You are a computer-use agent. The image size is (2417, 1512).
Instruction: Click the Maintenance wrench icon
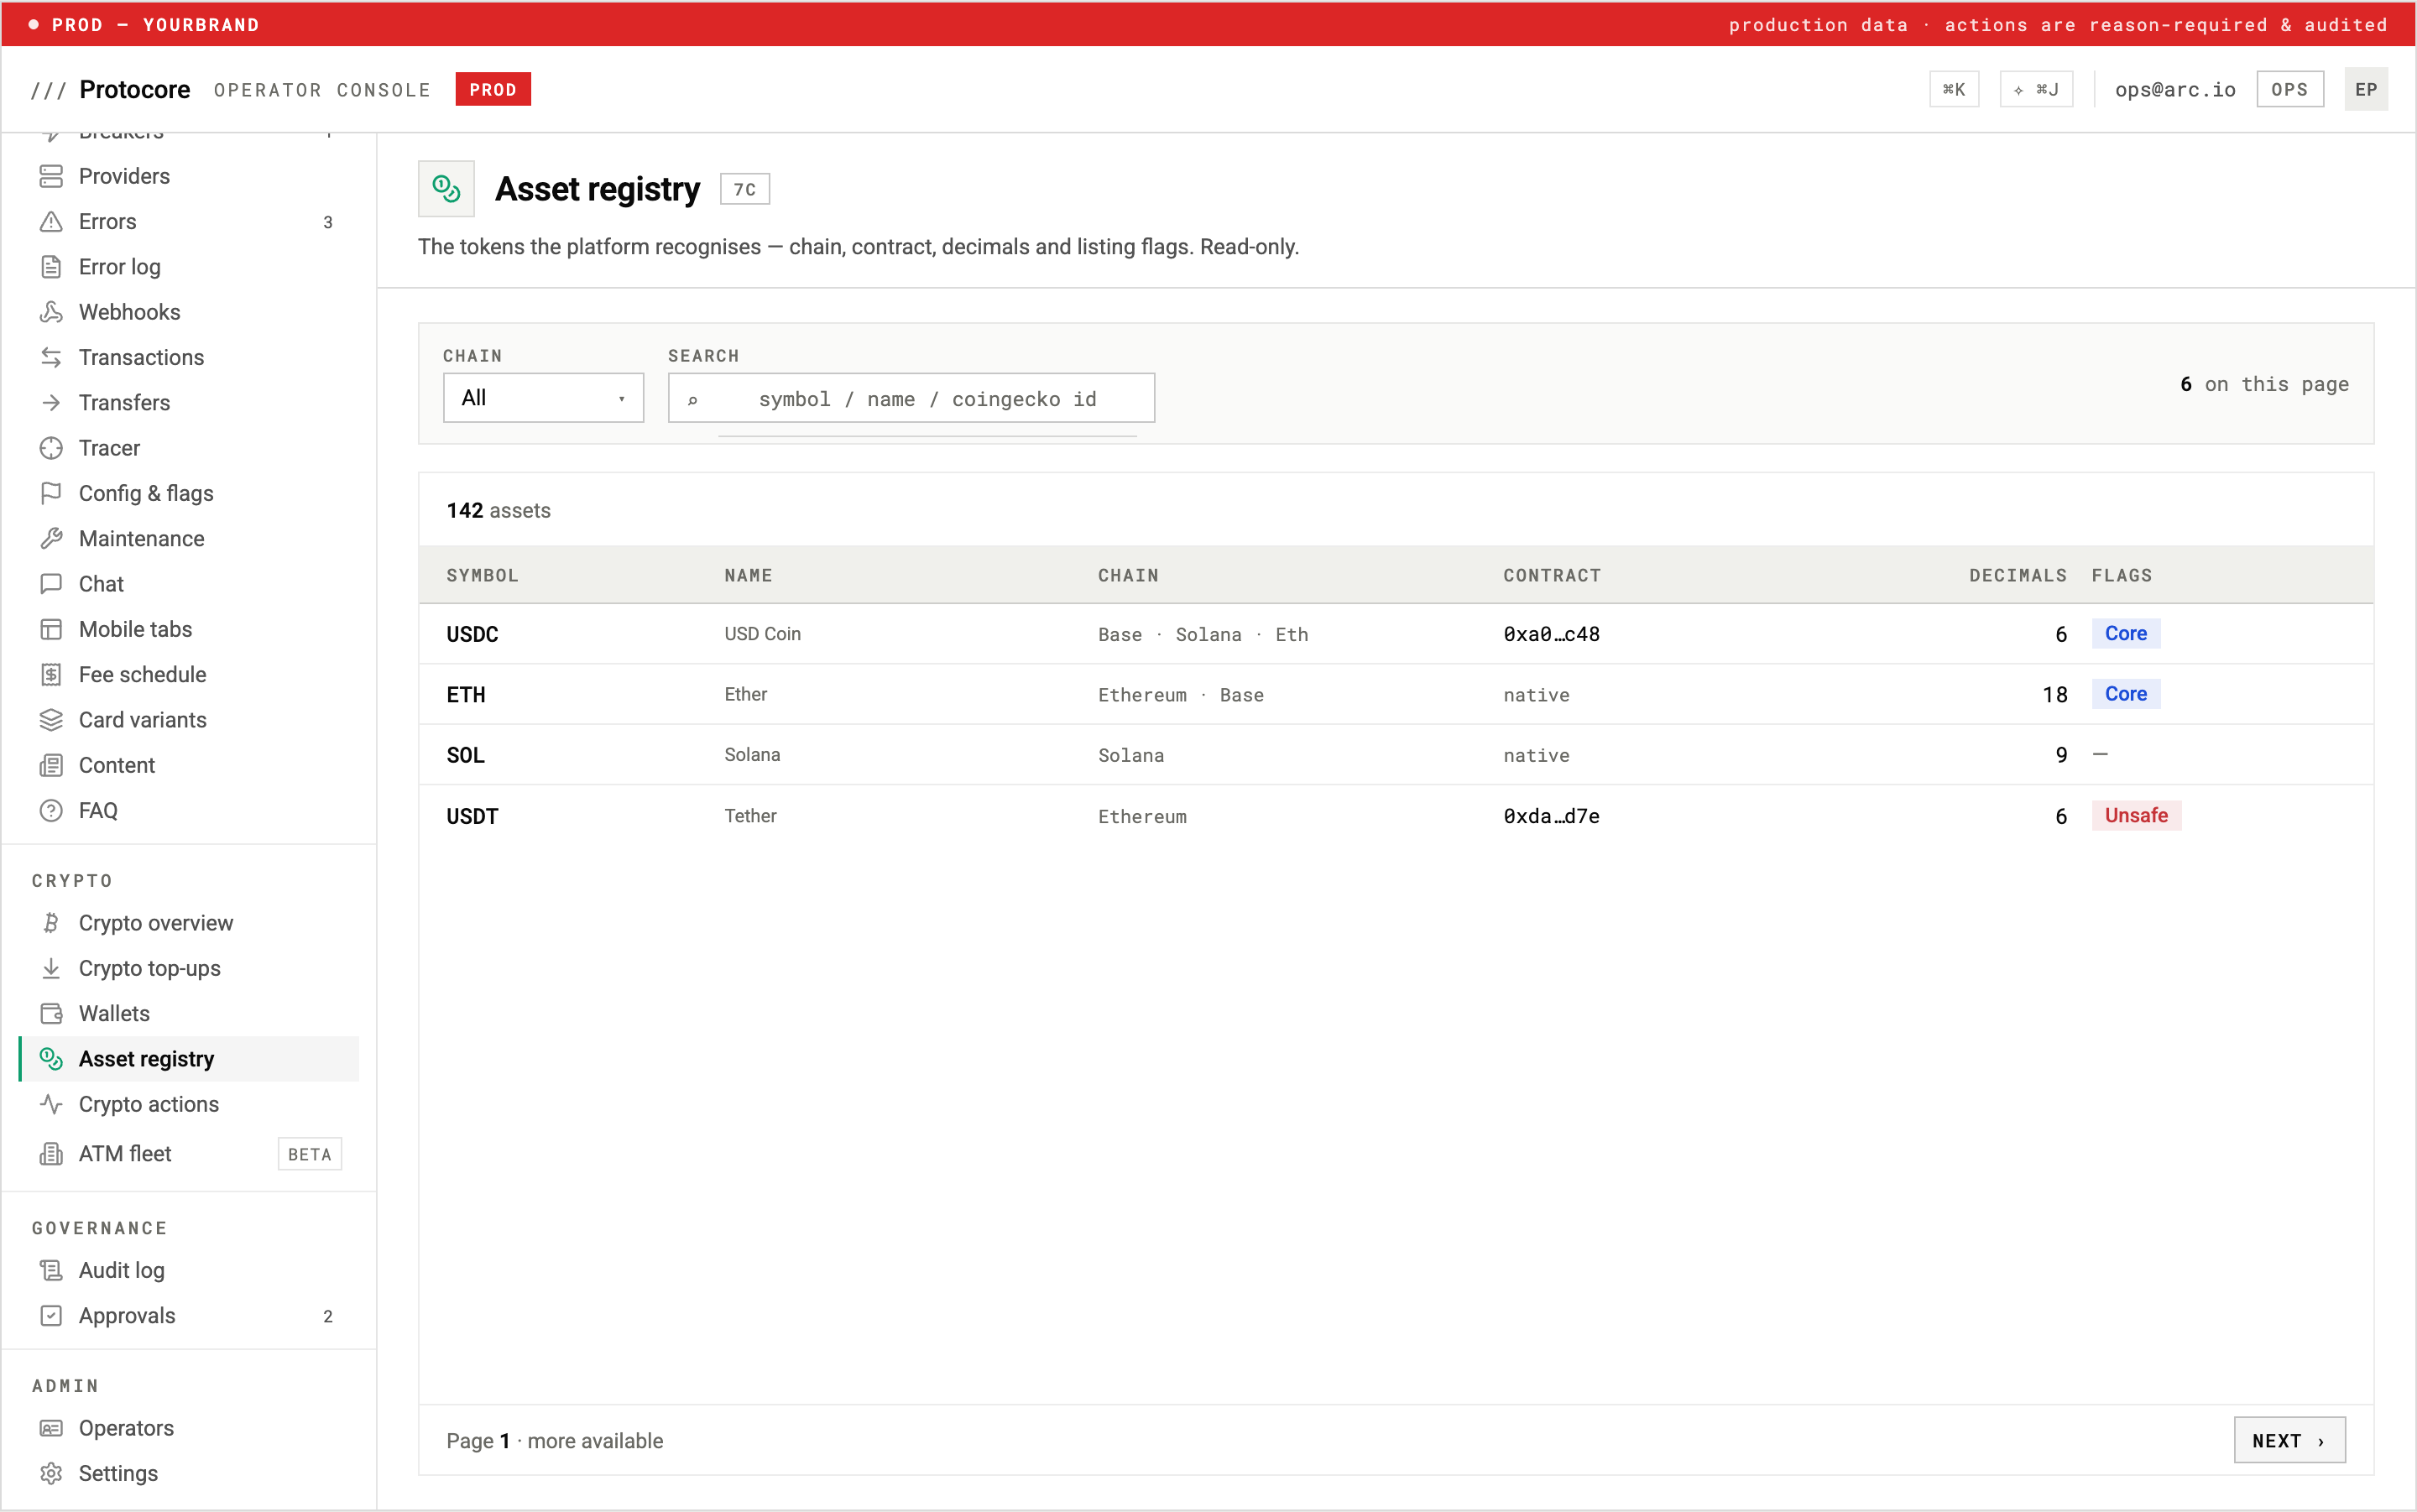pos(51,539)
